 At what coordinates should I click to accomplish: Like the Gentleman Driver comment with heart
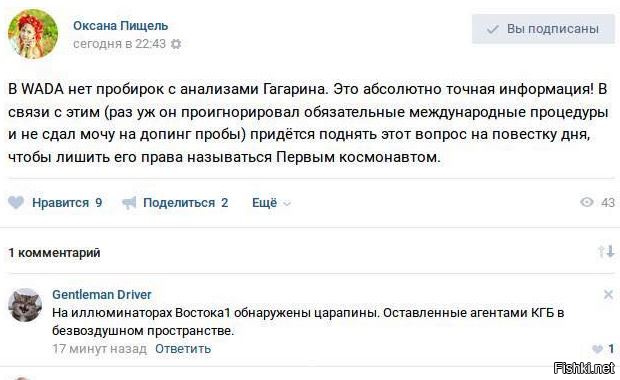[597, 349]
